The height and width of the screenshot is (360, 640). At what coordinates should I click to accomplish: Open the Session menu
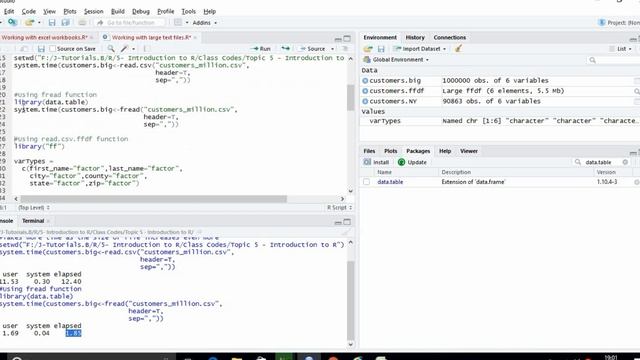[93, 11]
